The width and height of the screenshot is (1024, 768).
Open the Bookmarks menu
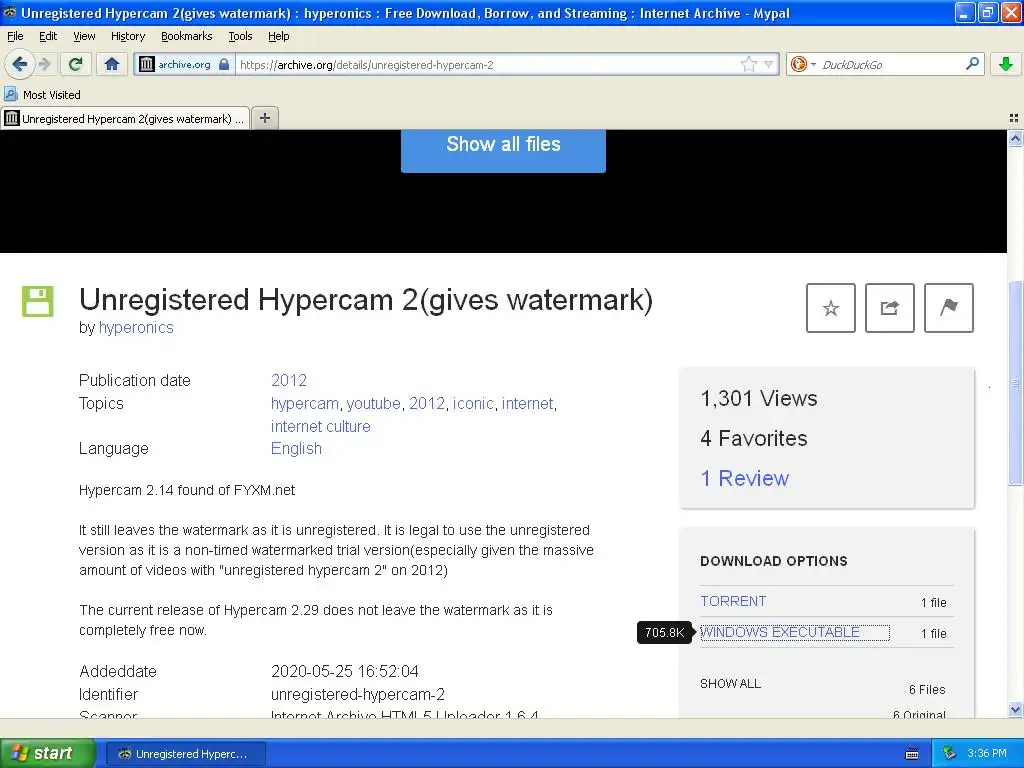(x=187, y=36)
